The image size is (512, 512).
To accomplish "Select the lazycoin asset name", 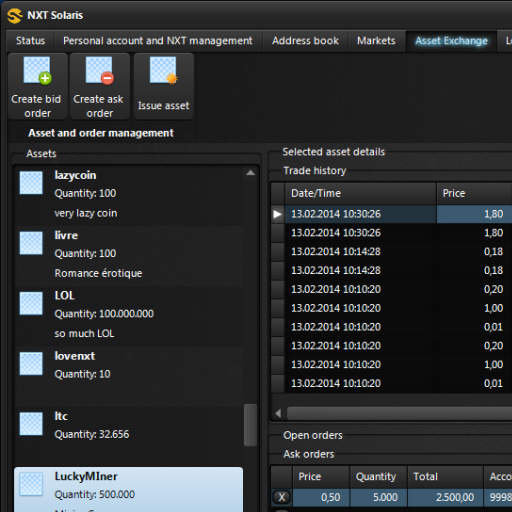I will 75,175.
